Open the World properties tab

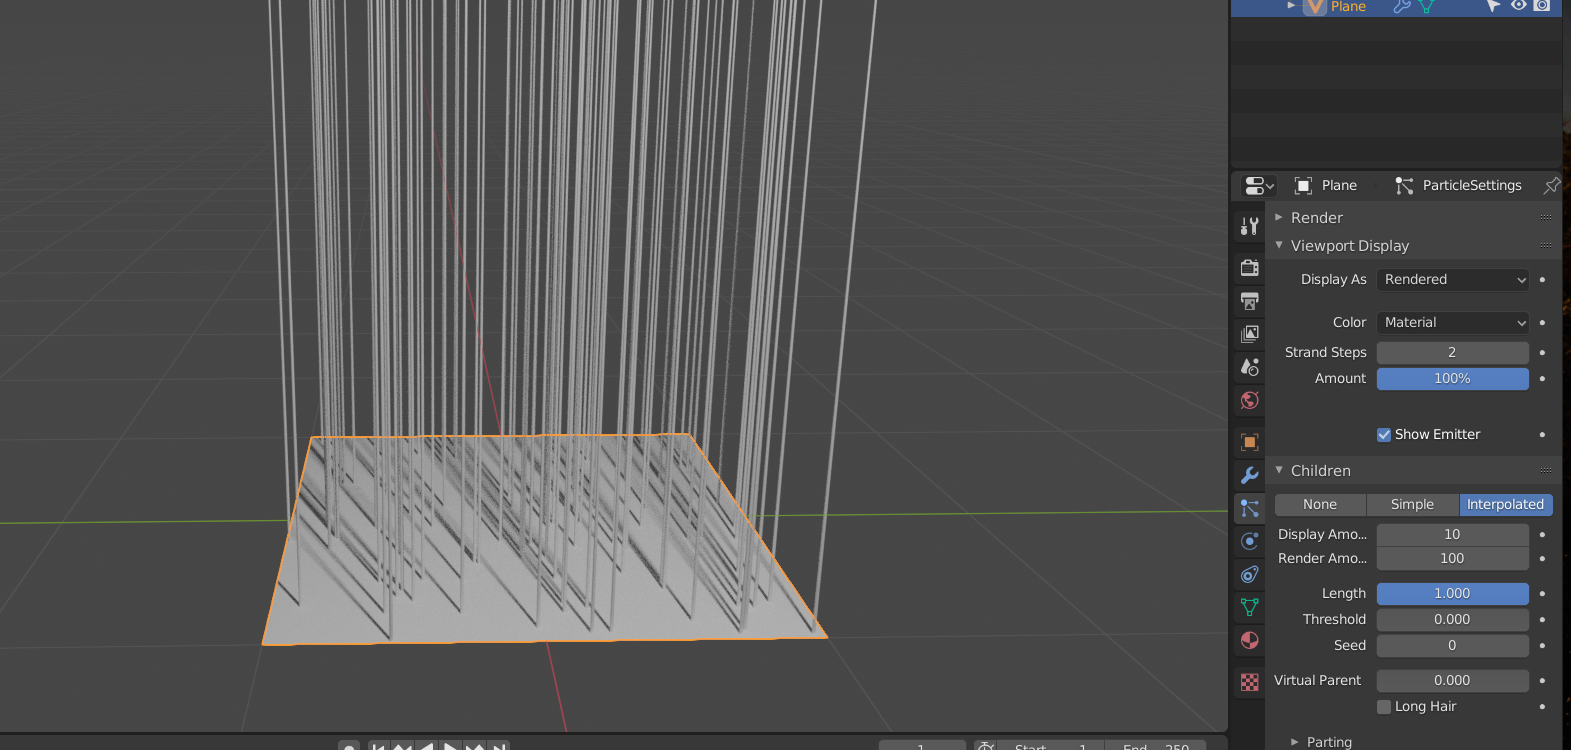point(1249,400)
